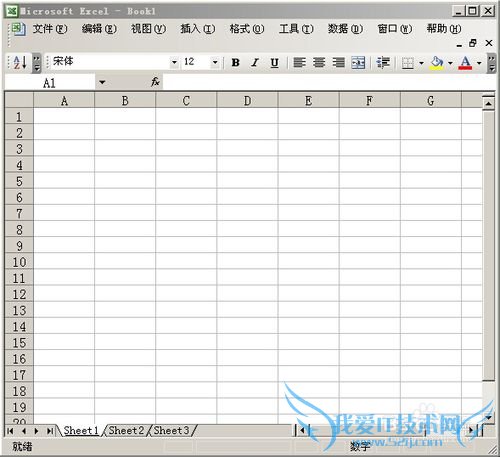Align text left

coord(299,62)
